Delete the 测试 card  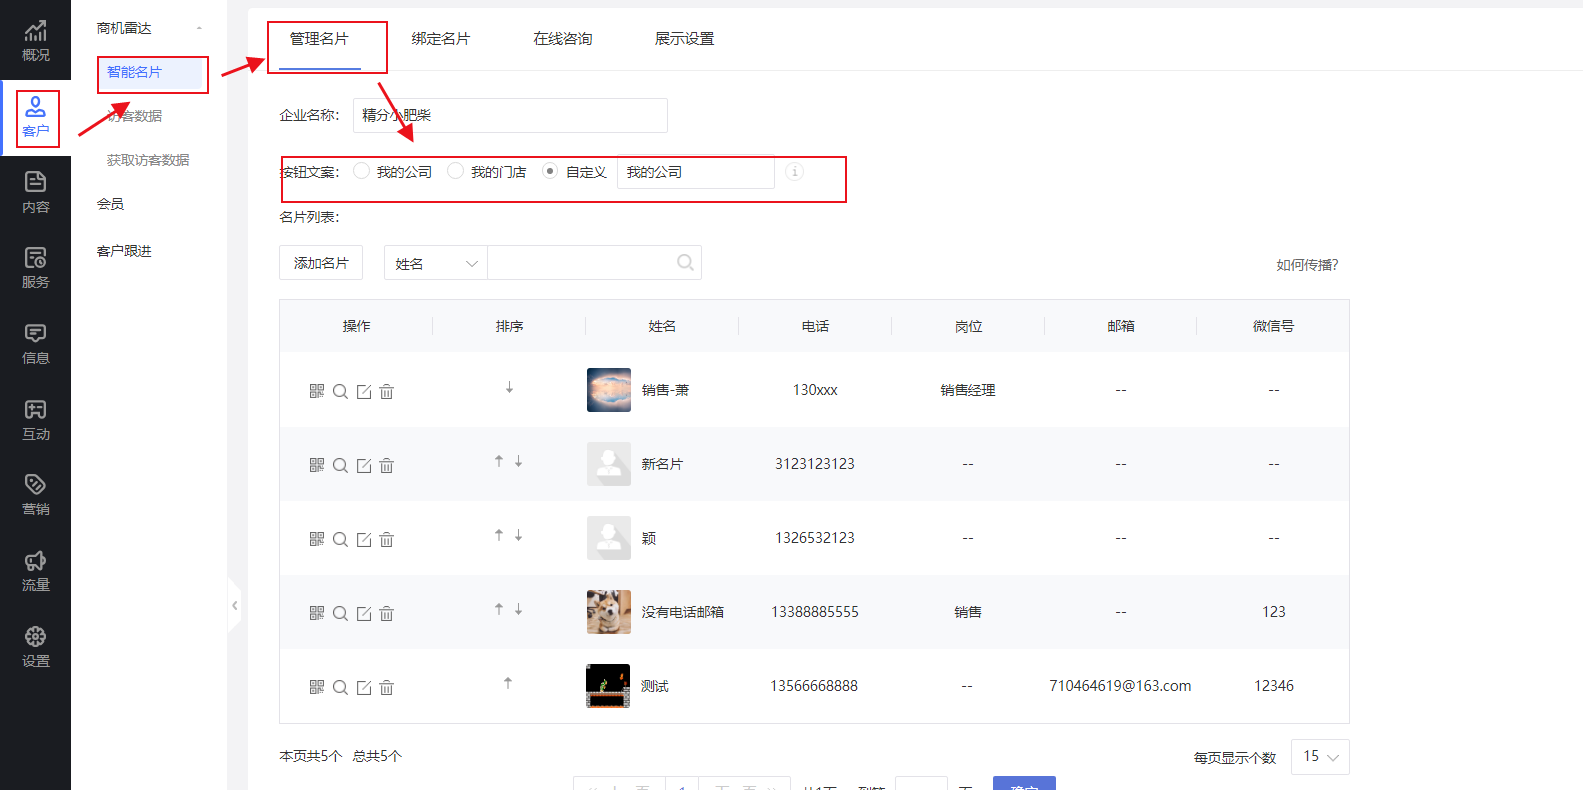coord(387,687)
